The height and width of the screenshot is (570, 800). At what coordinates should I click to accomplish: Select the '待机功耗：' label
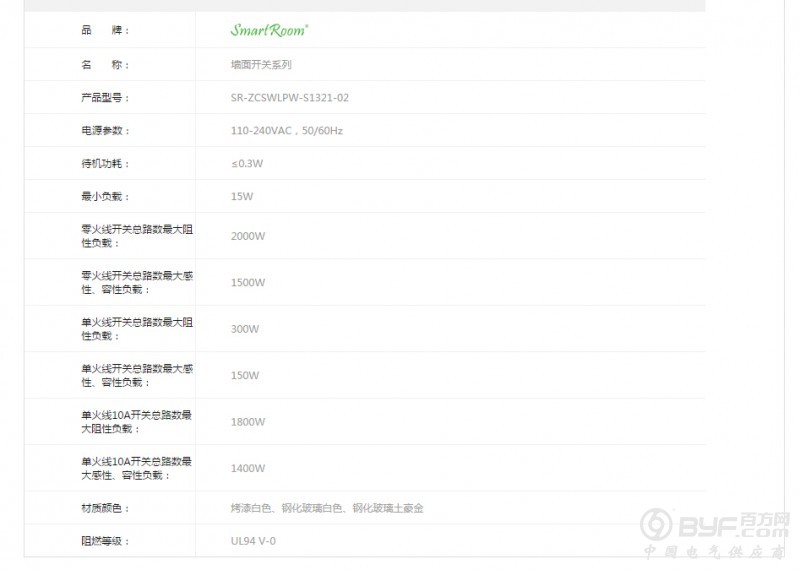point(106,163)
